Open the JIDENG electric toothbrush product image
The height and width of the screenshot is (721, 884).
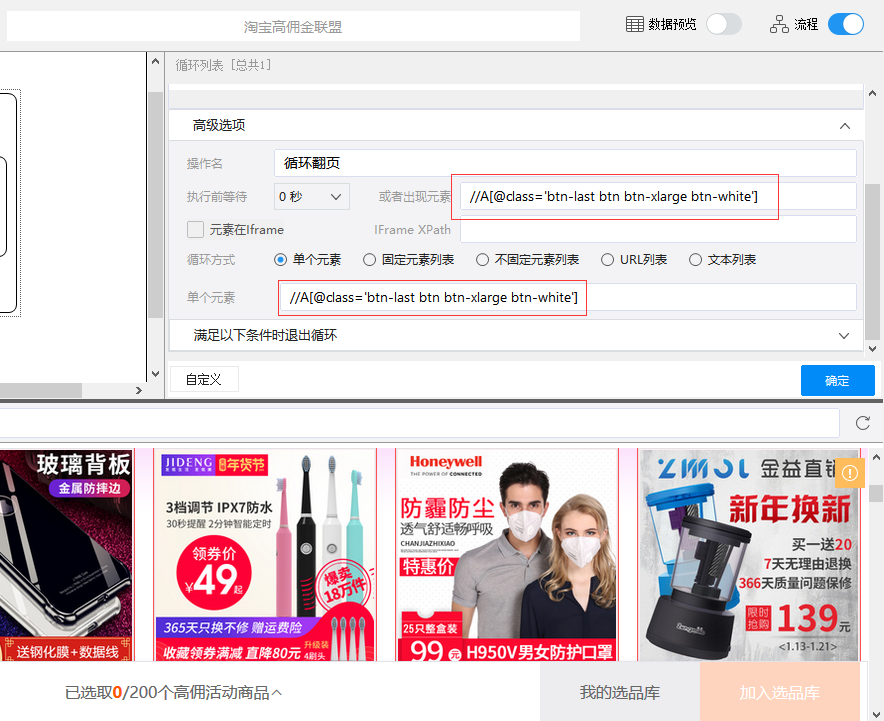(264, 555)
